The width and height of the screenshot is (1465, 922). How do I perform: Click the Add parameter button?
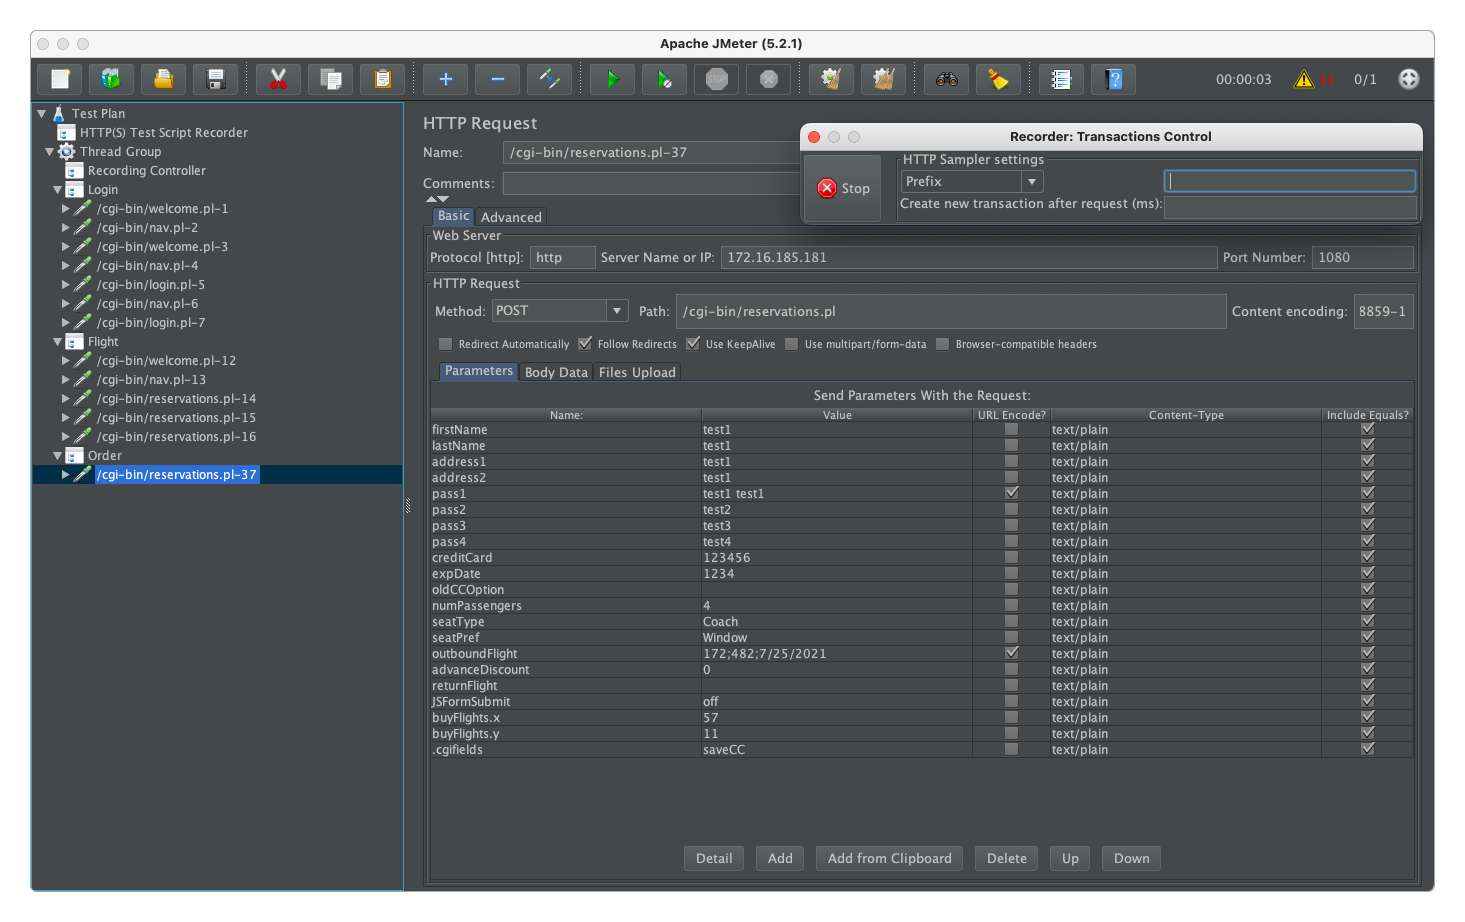click(780, 858)
